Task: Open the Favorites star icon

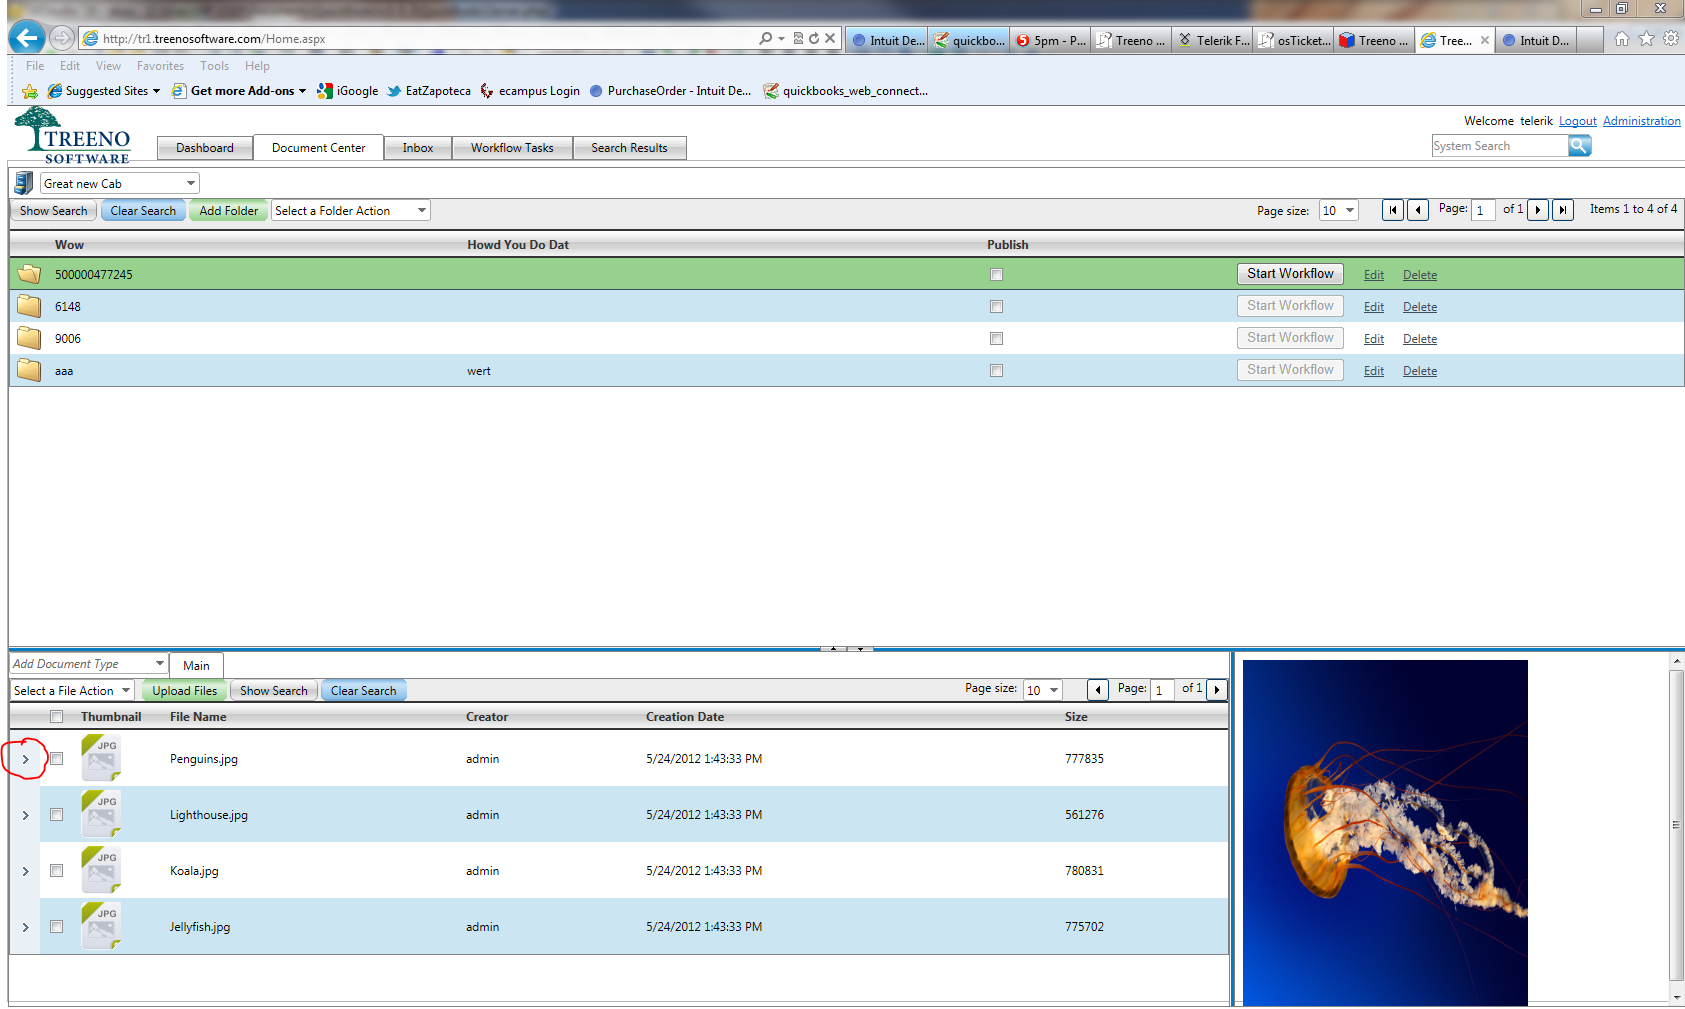Action: [x=1646, y=39]
